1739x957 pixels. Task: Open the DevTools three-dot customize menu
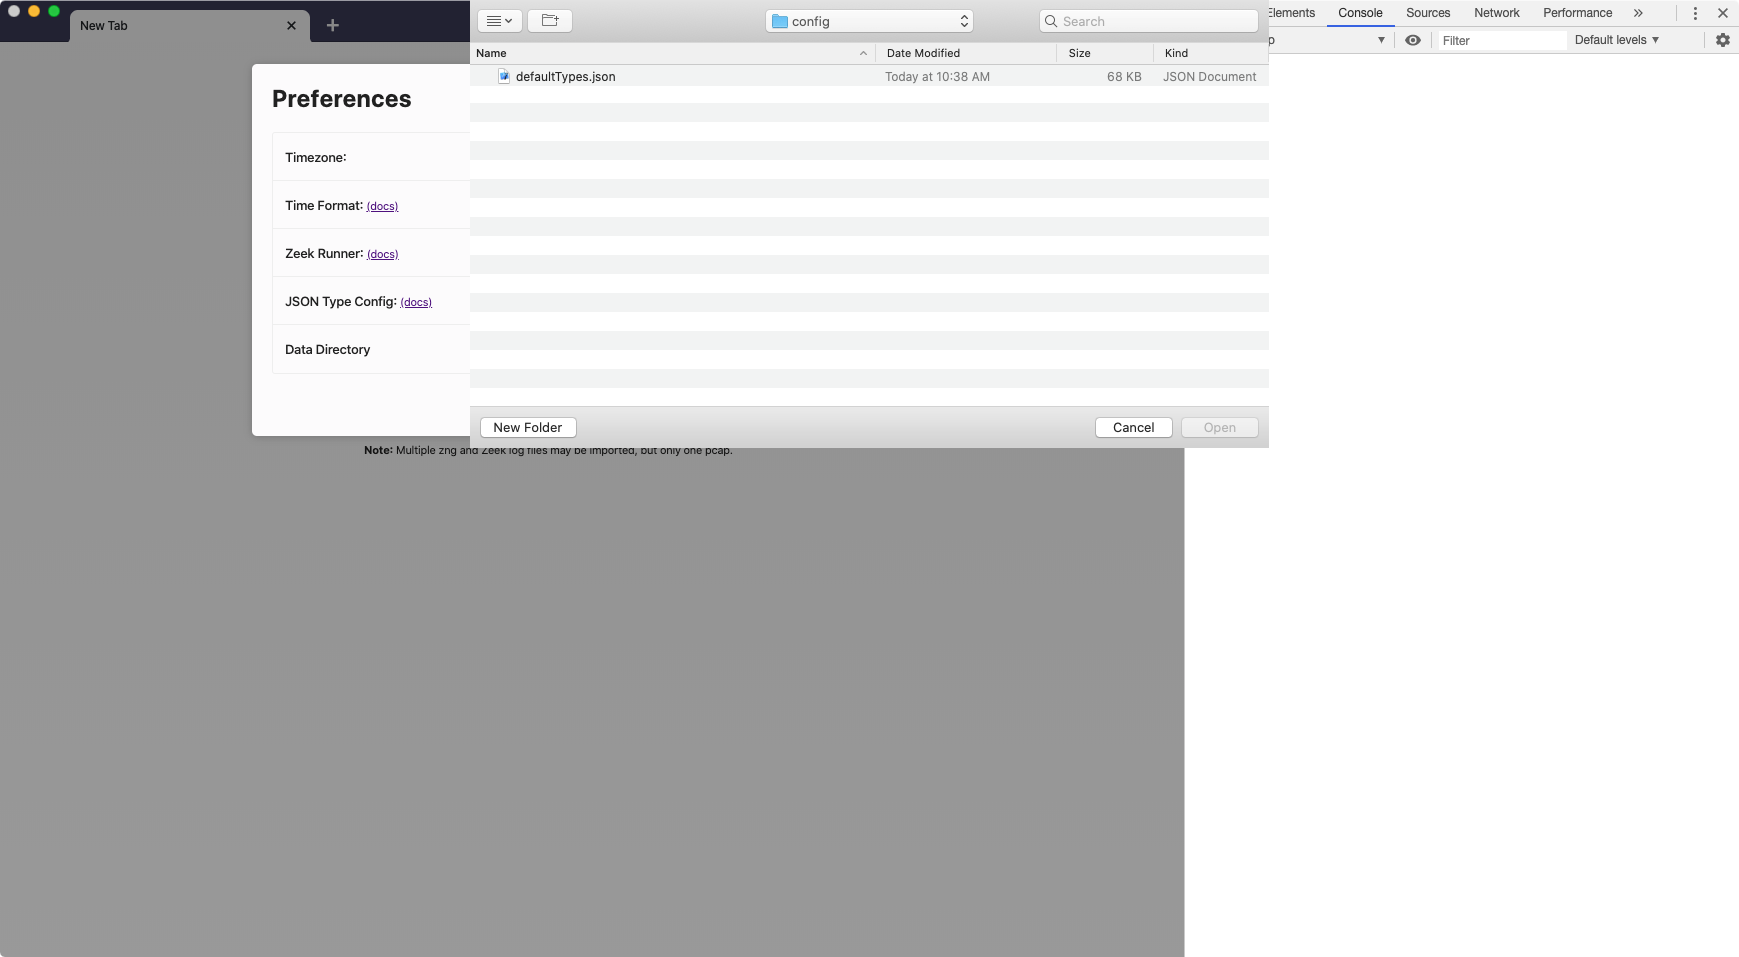click(x=1695, y=12)
